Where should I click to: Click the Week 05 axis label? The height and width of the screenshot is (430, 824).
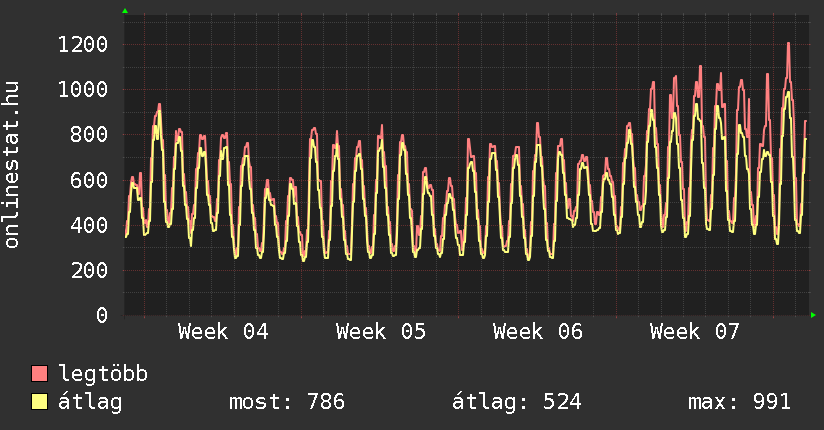pos(381,331)
